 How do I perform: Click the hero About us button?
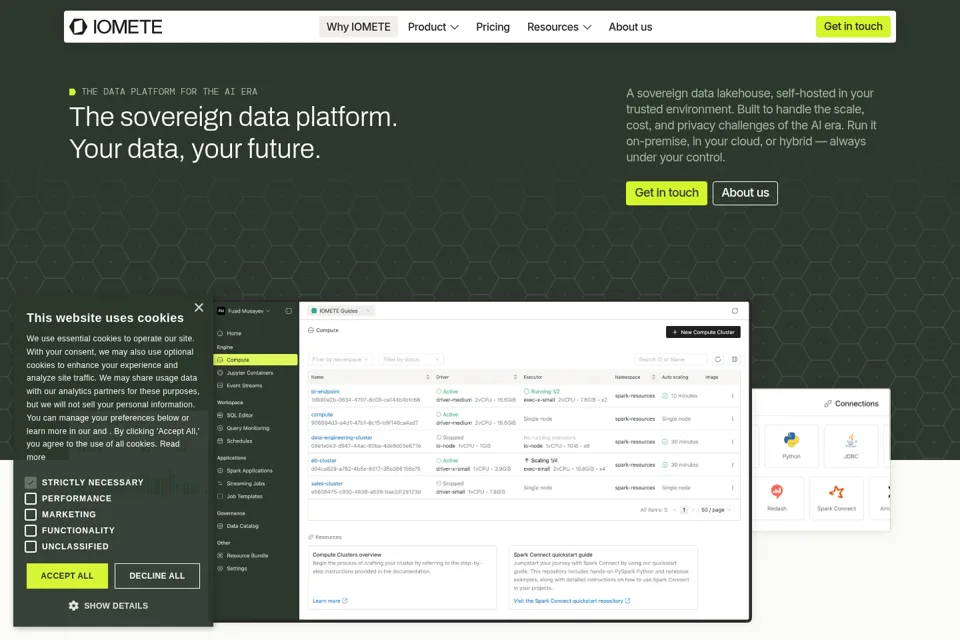pos(745,193)
